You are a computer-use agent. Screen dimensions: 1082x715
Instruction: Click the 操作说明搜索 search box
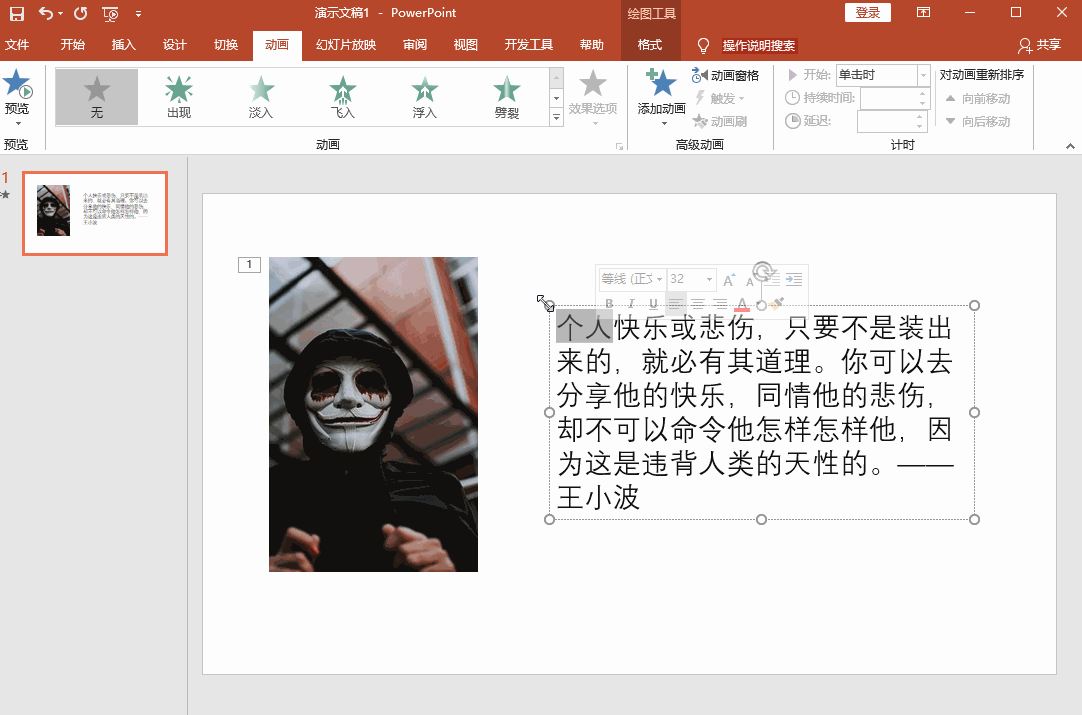(x=758, y=46)
